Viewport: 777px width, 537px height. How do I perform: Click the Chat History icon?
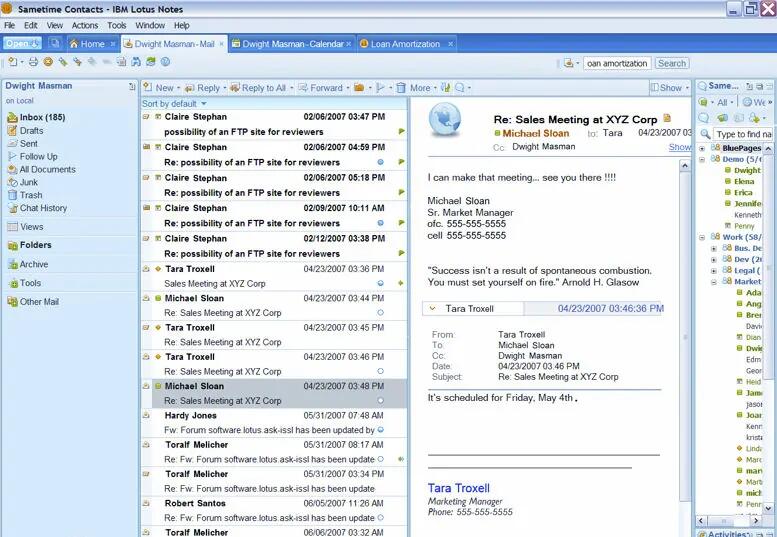(x=12, y=208)
